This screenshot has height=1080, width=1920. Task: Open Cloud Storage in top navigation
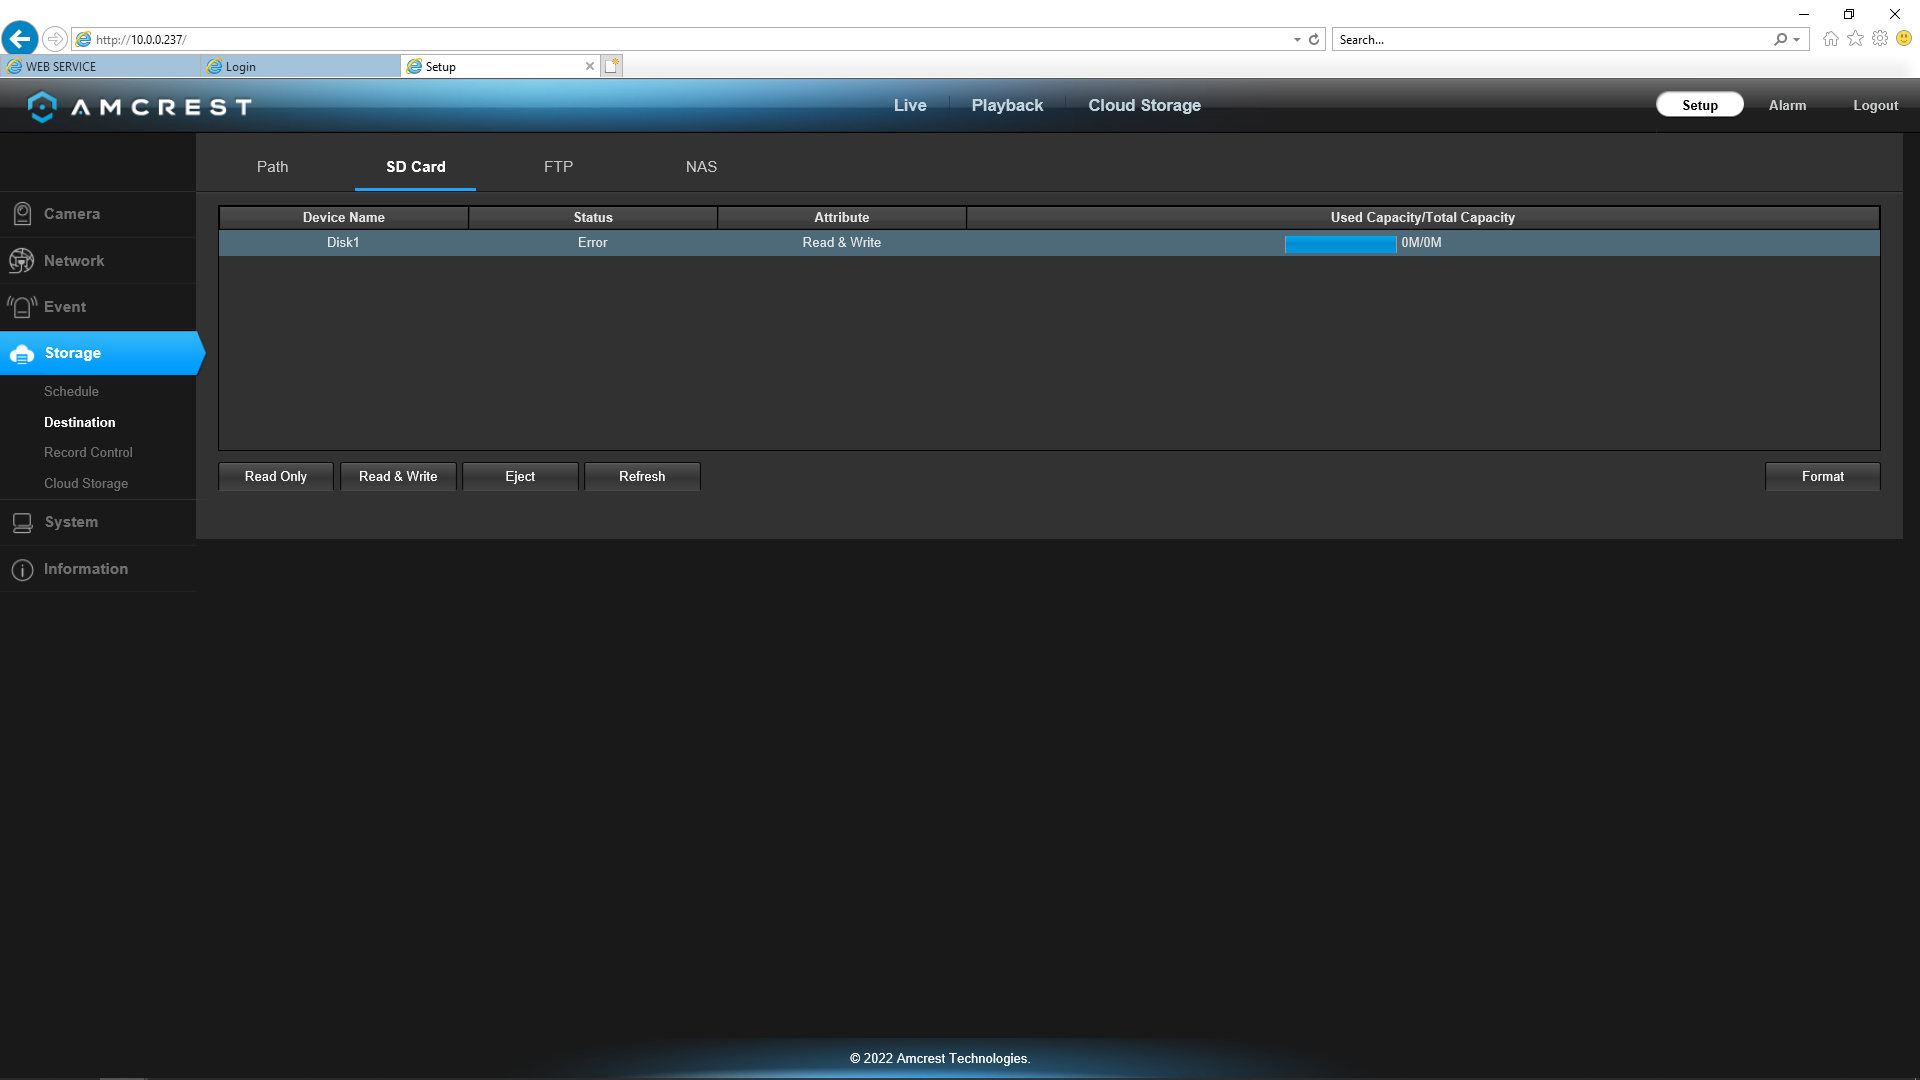click(1144, 105)
